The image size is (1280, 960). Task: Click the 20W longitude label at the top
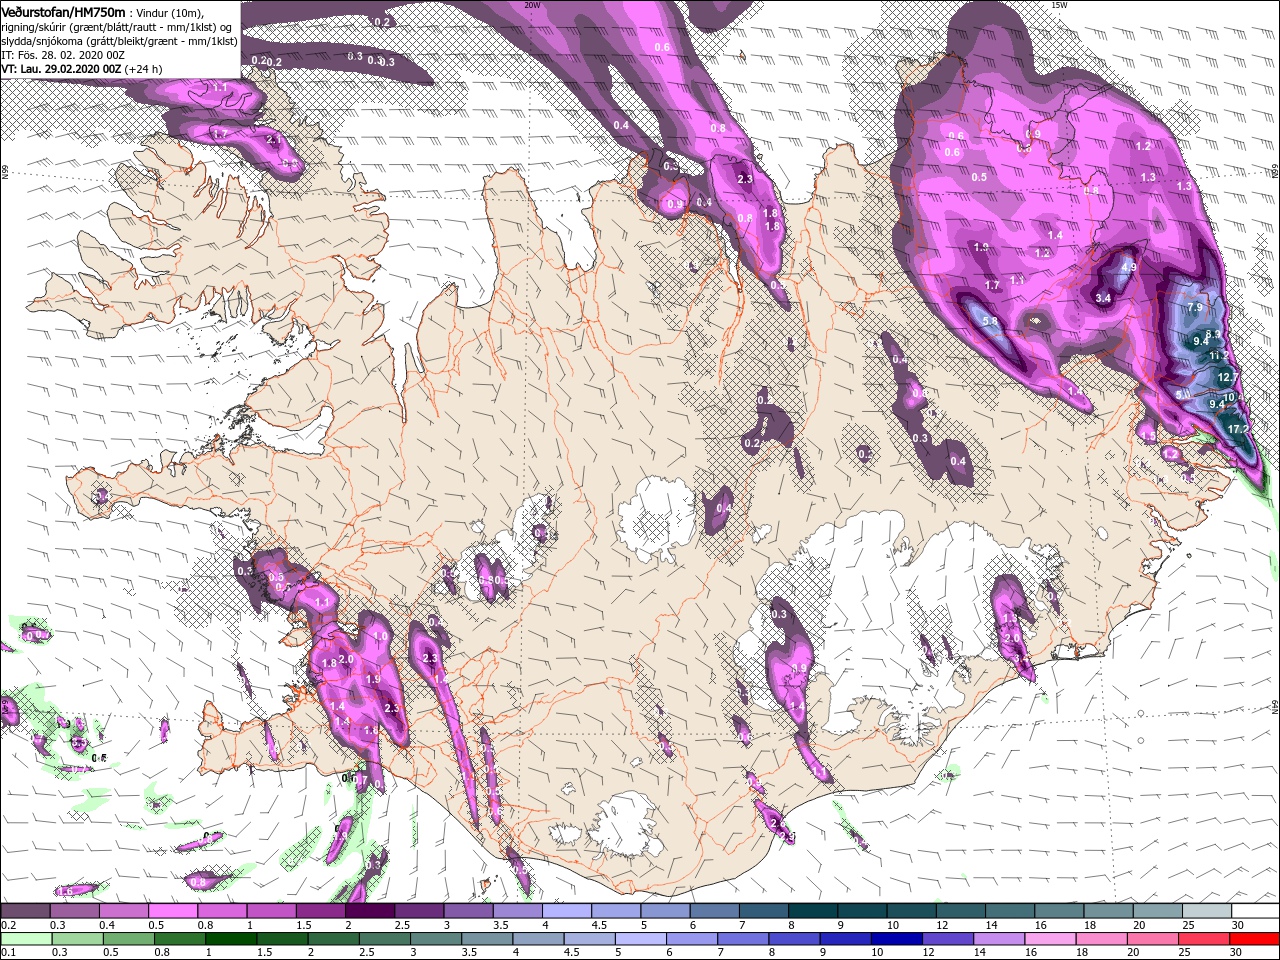tap(532, 5)
